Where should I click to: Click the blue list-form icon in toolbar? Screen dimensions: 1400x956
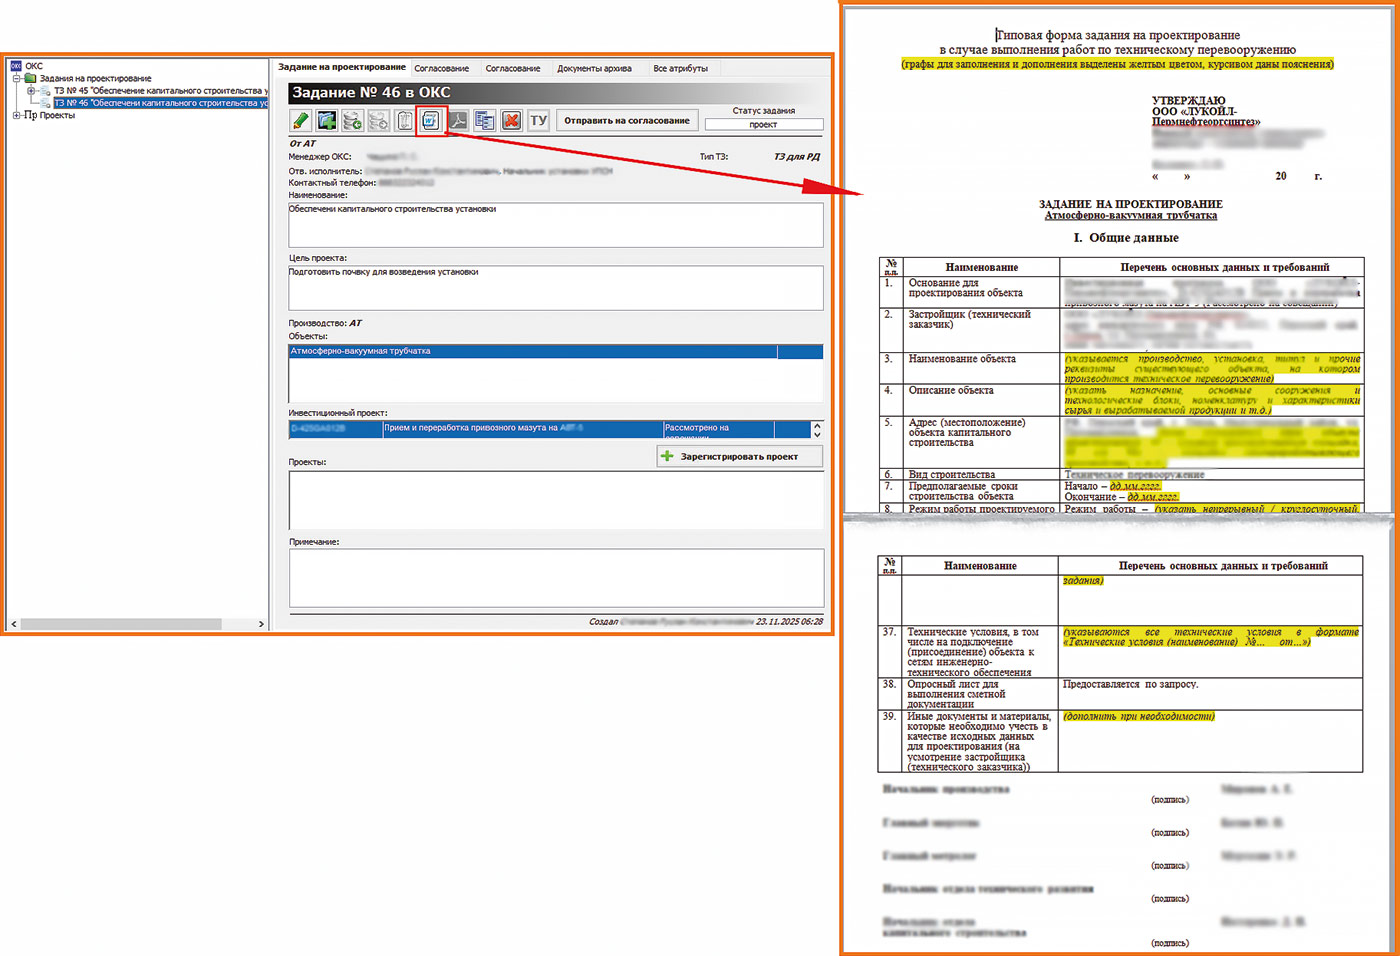point(484,121)
